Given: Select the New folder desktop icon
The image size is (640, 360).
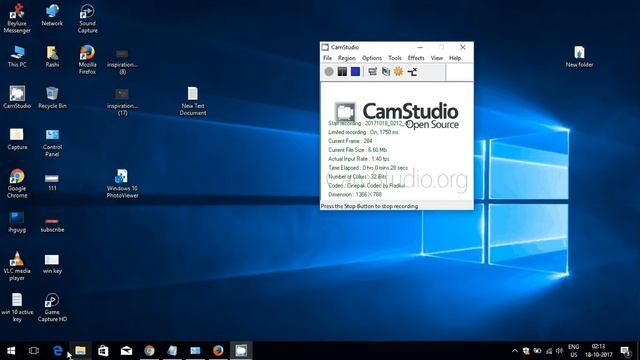Looking at the screenshot, I should pos(579,56).
